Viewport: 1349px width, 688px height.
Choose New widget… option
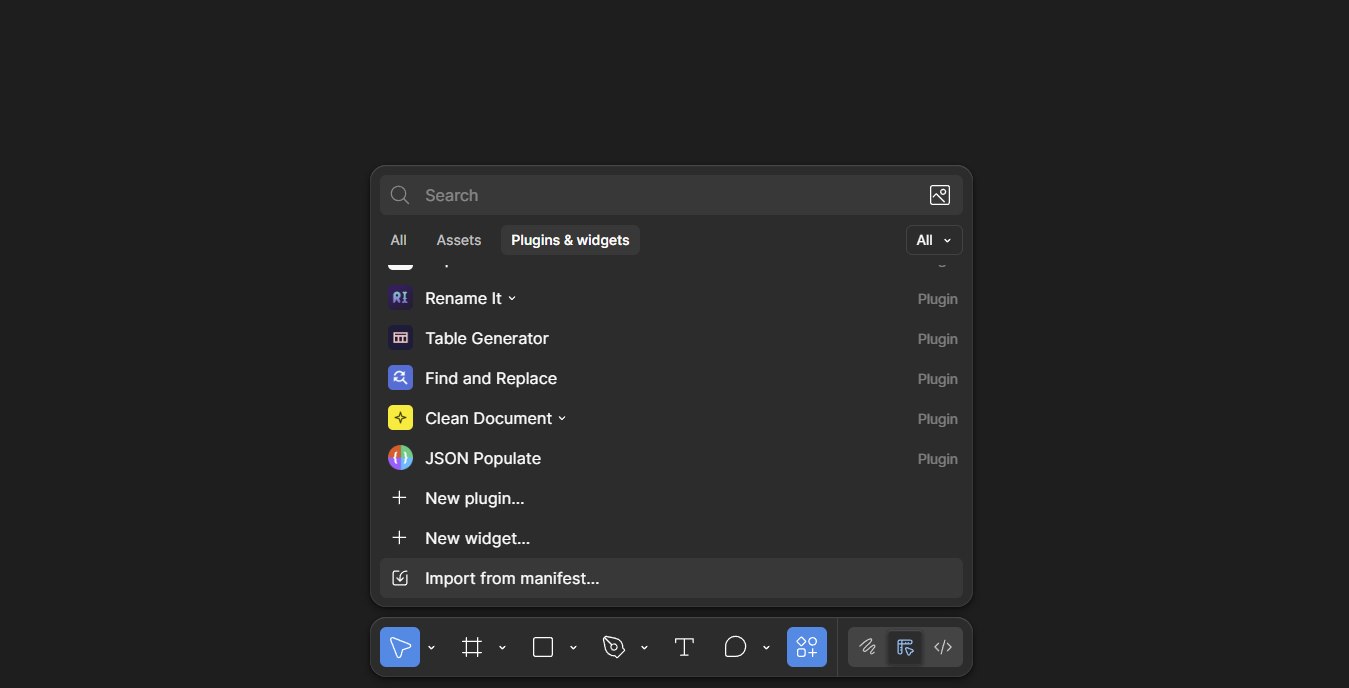671,538
